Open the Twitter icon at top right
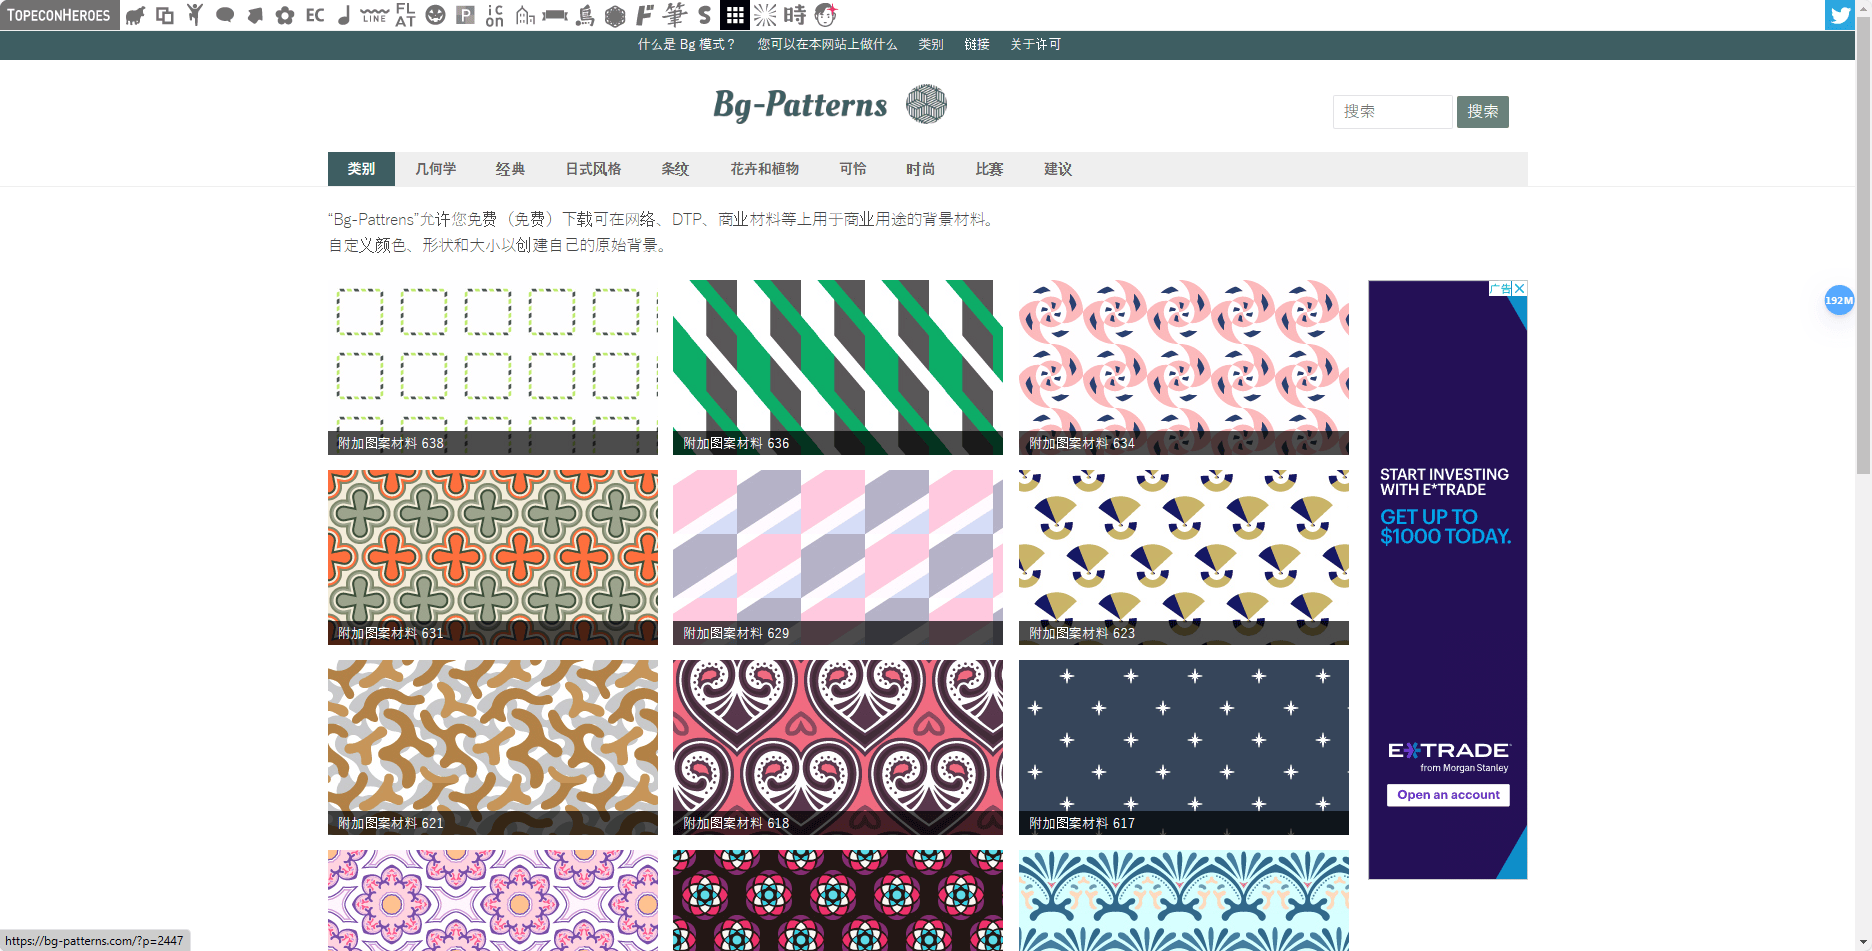Screen dimensions: 1872x951 pos(1839,15)
